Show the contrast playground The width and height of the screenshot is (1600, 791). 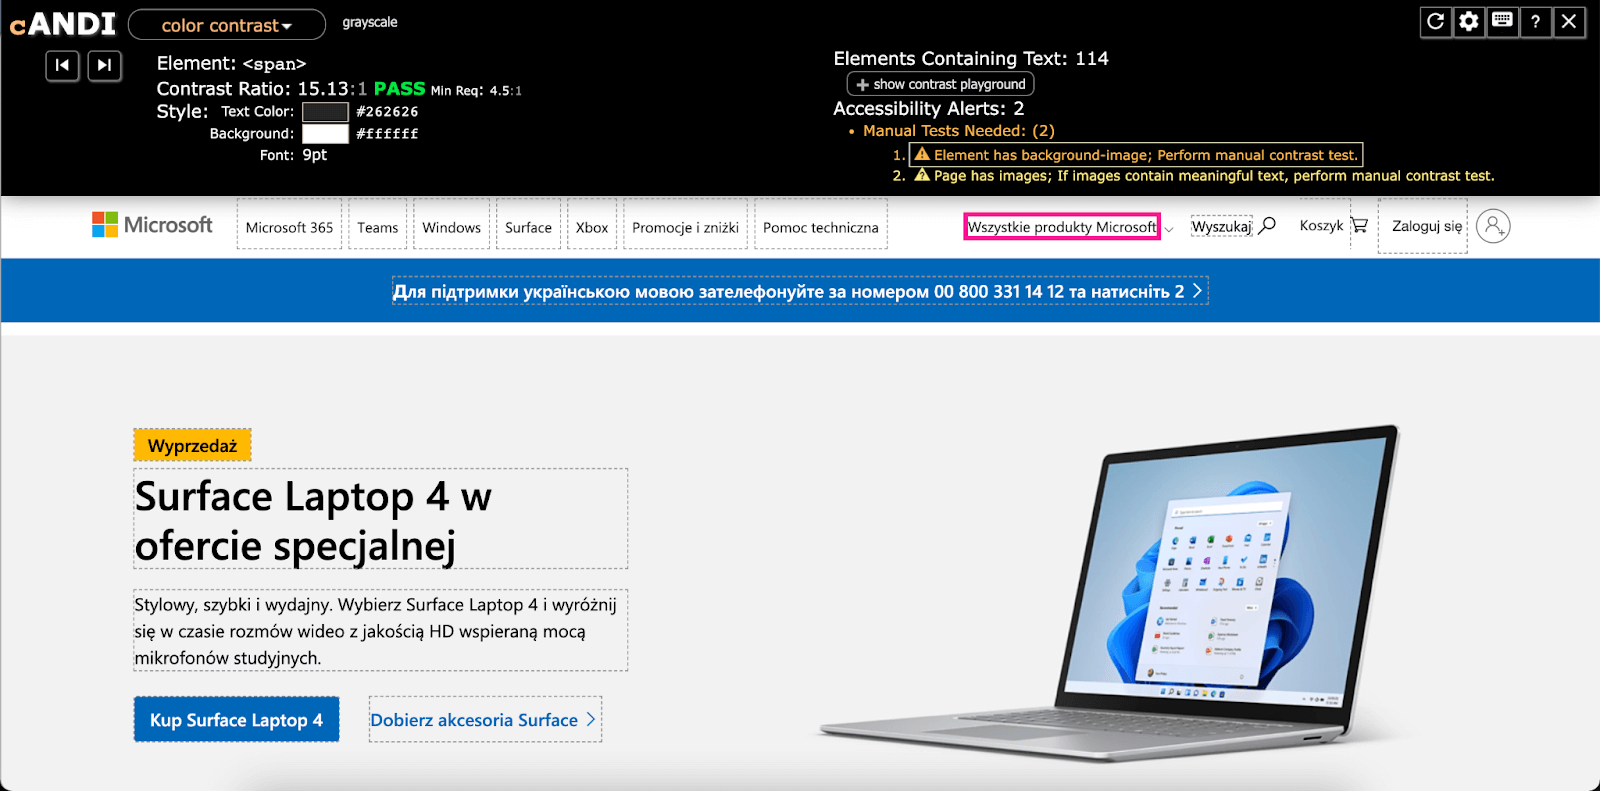[940, 84]
